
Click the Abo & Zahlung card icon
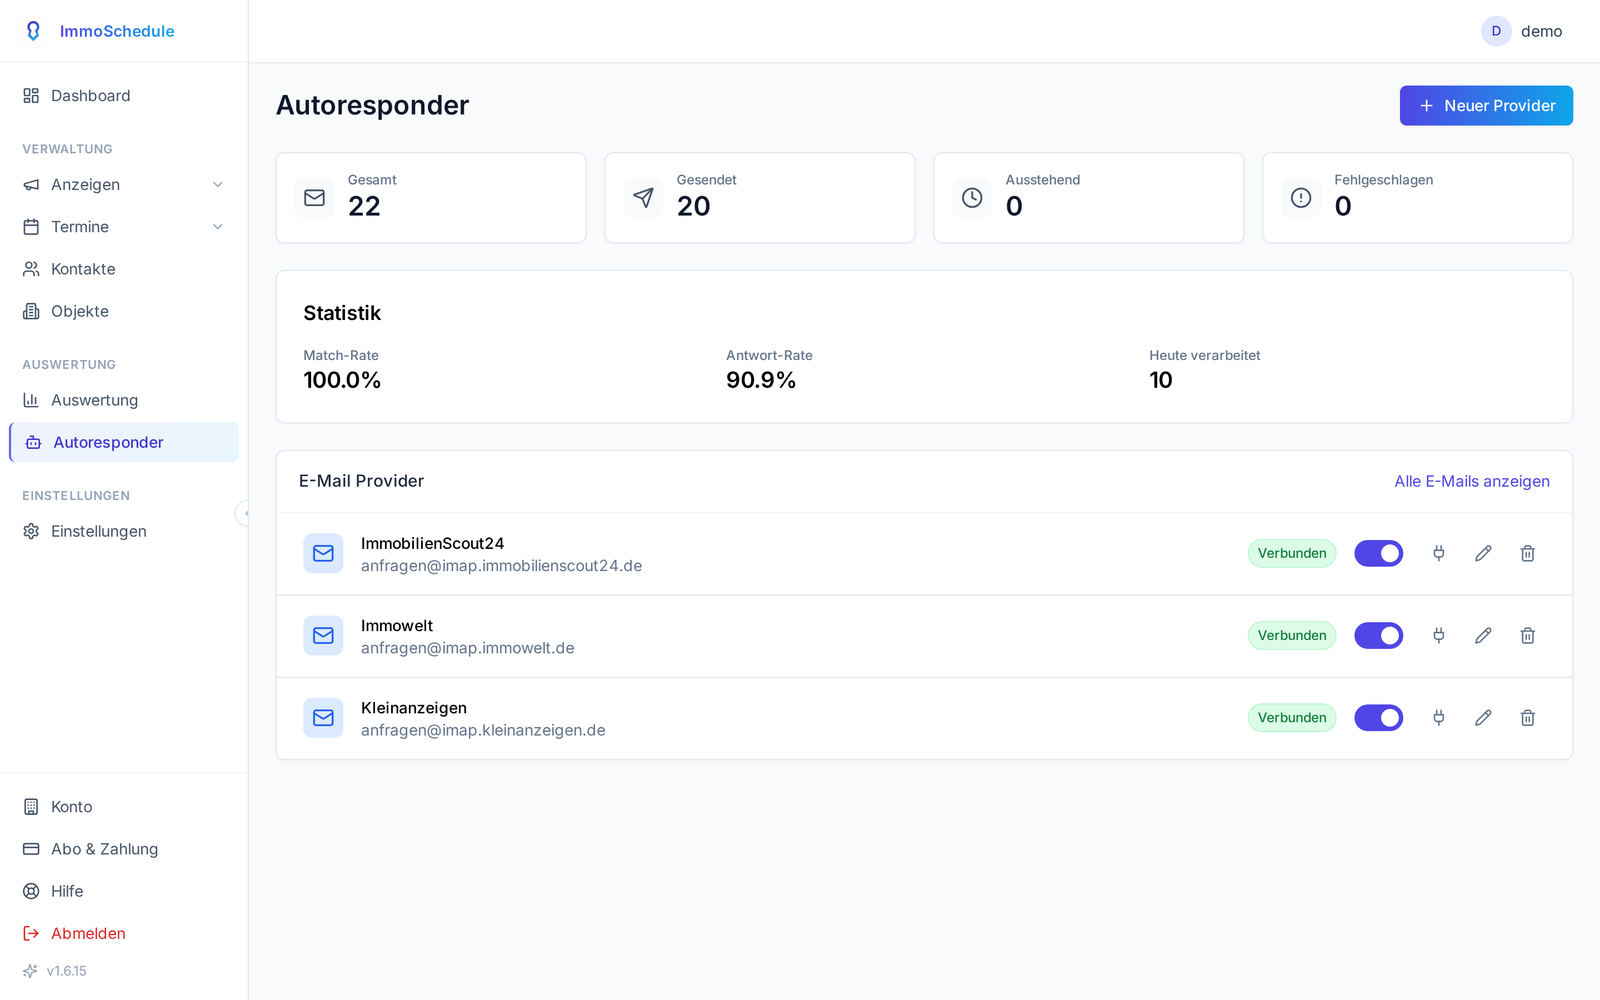31,849
